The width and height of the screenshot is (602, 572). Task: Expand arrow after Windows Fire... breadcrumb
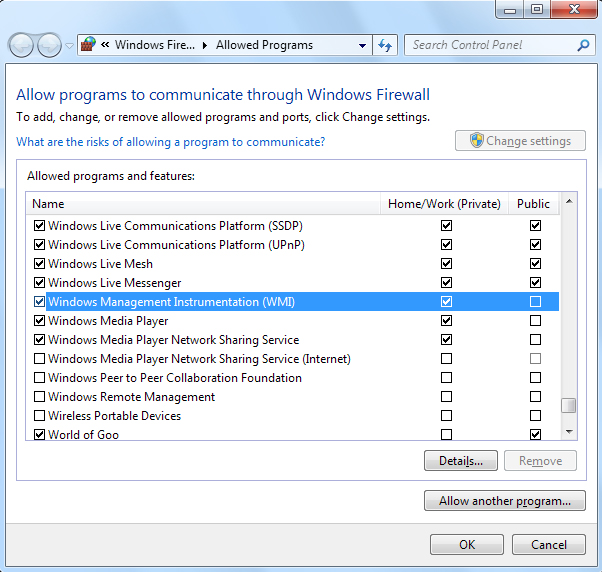[x=205, y=45]
